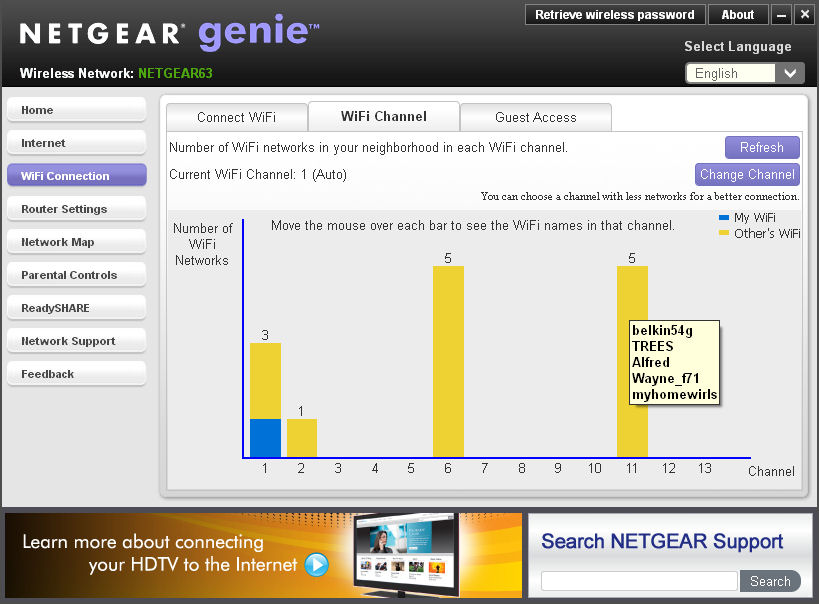
Task: Click 'Alfred' in the tooltip list
Action: tap(651, 362)
